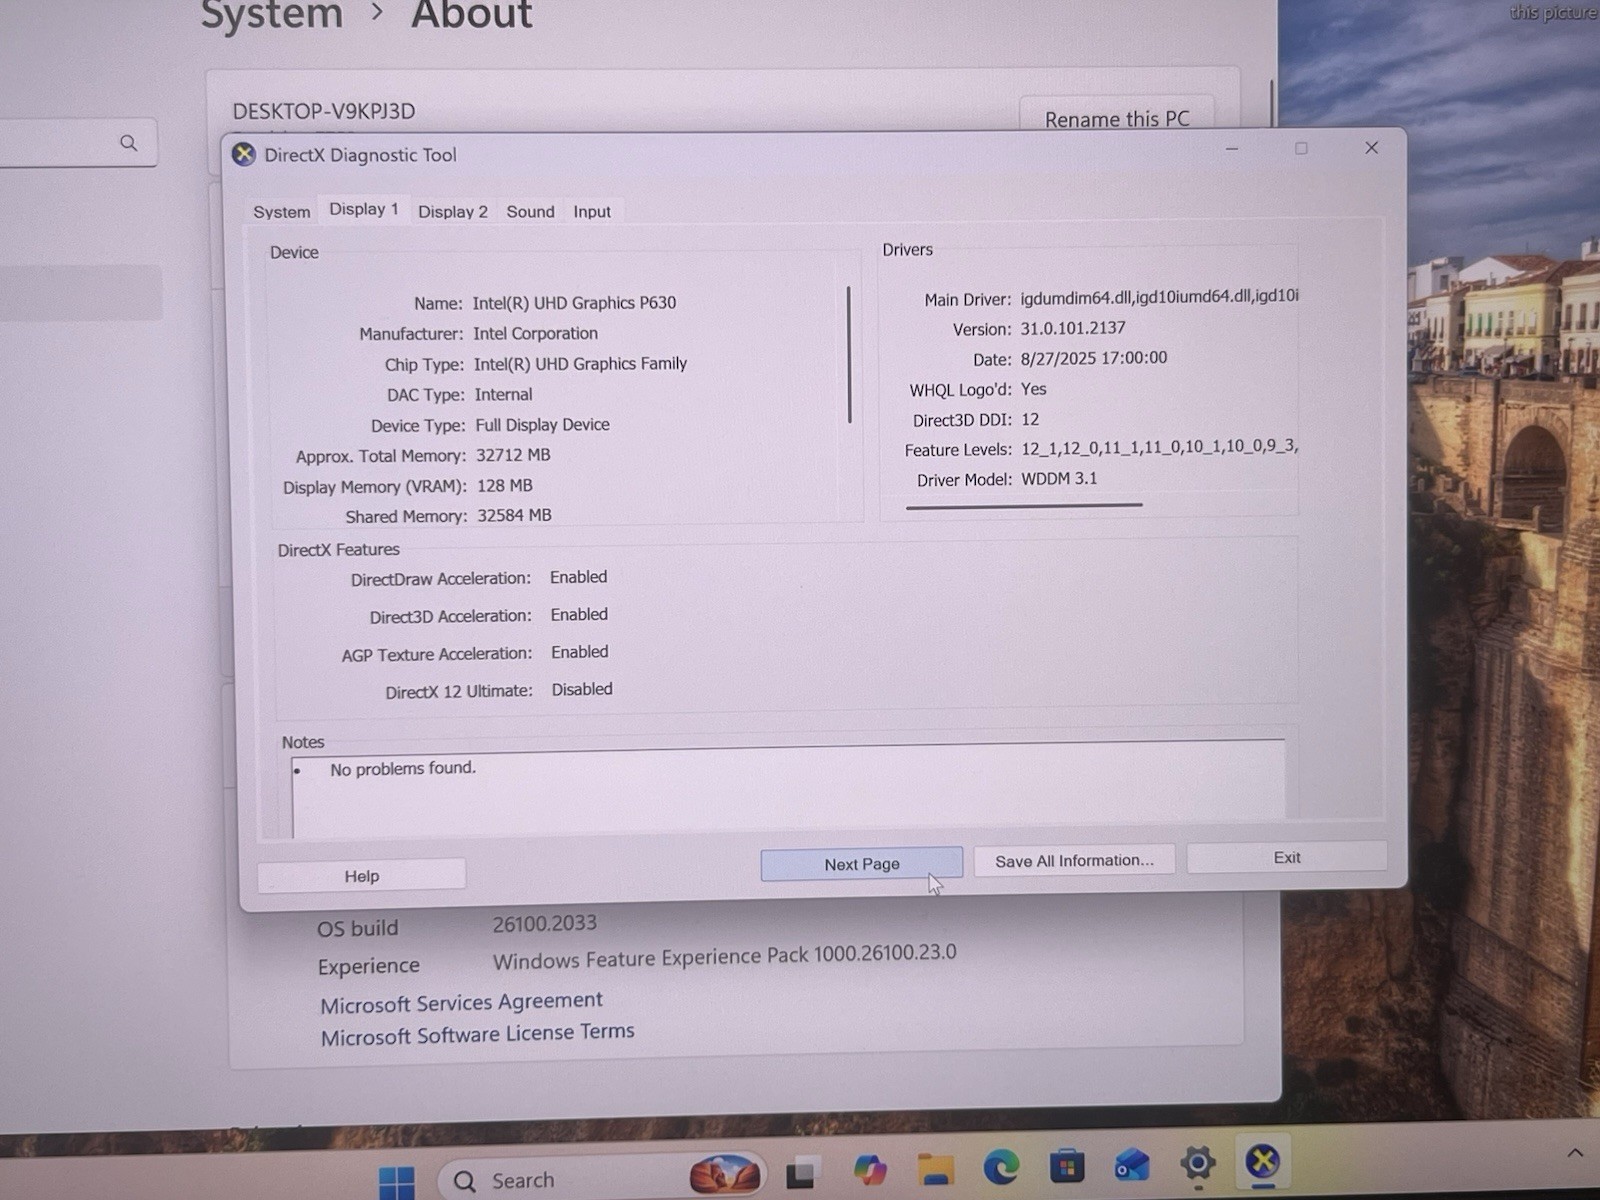Screen dimensions: 1600x1200
Task: Open File Explorer folder icon
Action: [x=935, y=1168]
